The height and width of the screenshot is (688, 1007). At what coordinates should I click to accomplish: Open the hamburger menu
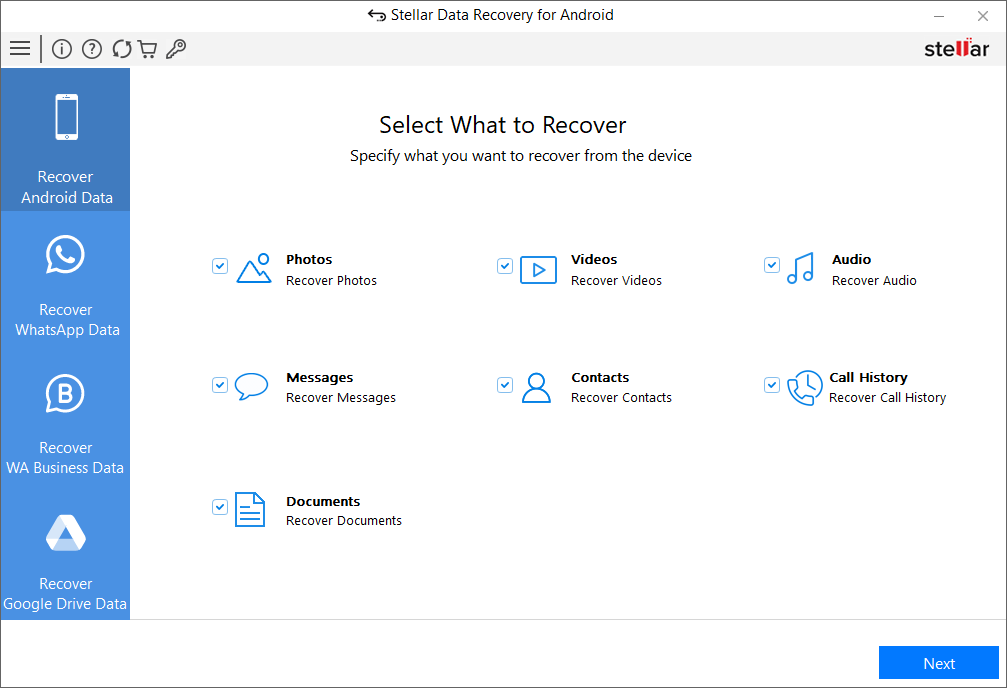[x=20, y=48]
